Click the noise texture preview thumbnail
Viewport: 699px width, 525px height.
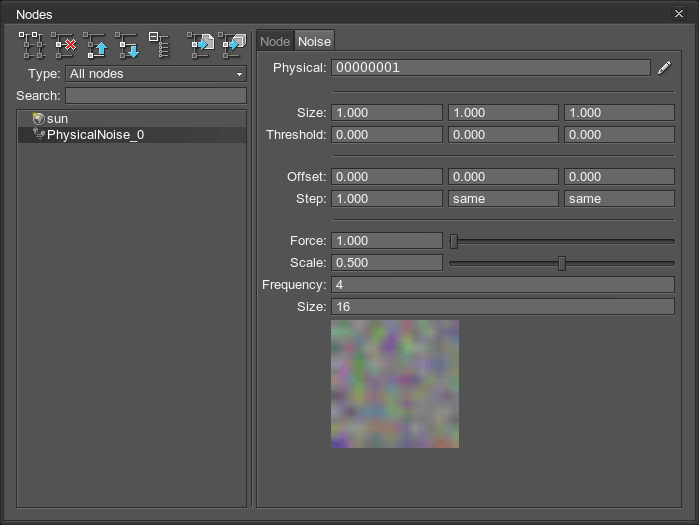pyautogui.click(x=394, y=383)
